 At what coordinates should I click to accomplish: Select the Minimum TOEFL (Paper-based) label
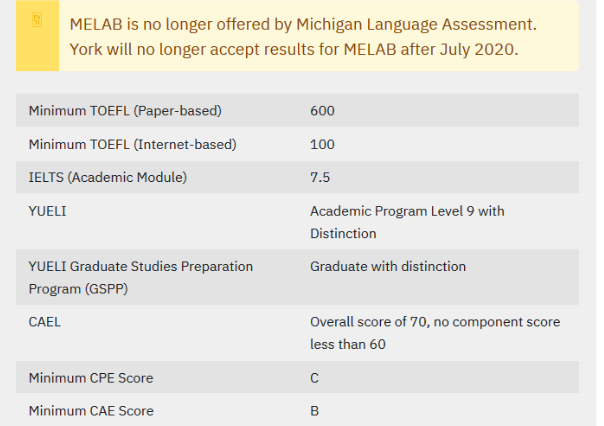click(125, 110)
